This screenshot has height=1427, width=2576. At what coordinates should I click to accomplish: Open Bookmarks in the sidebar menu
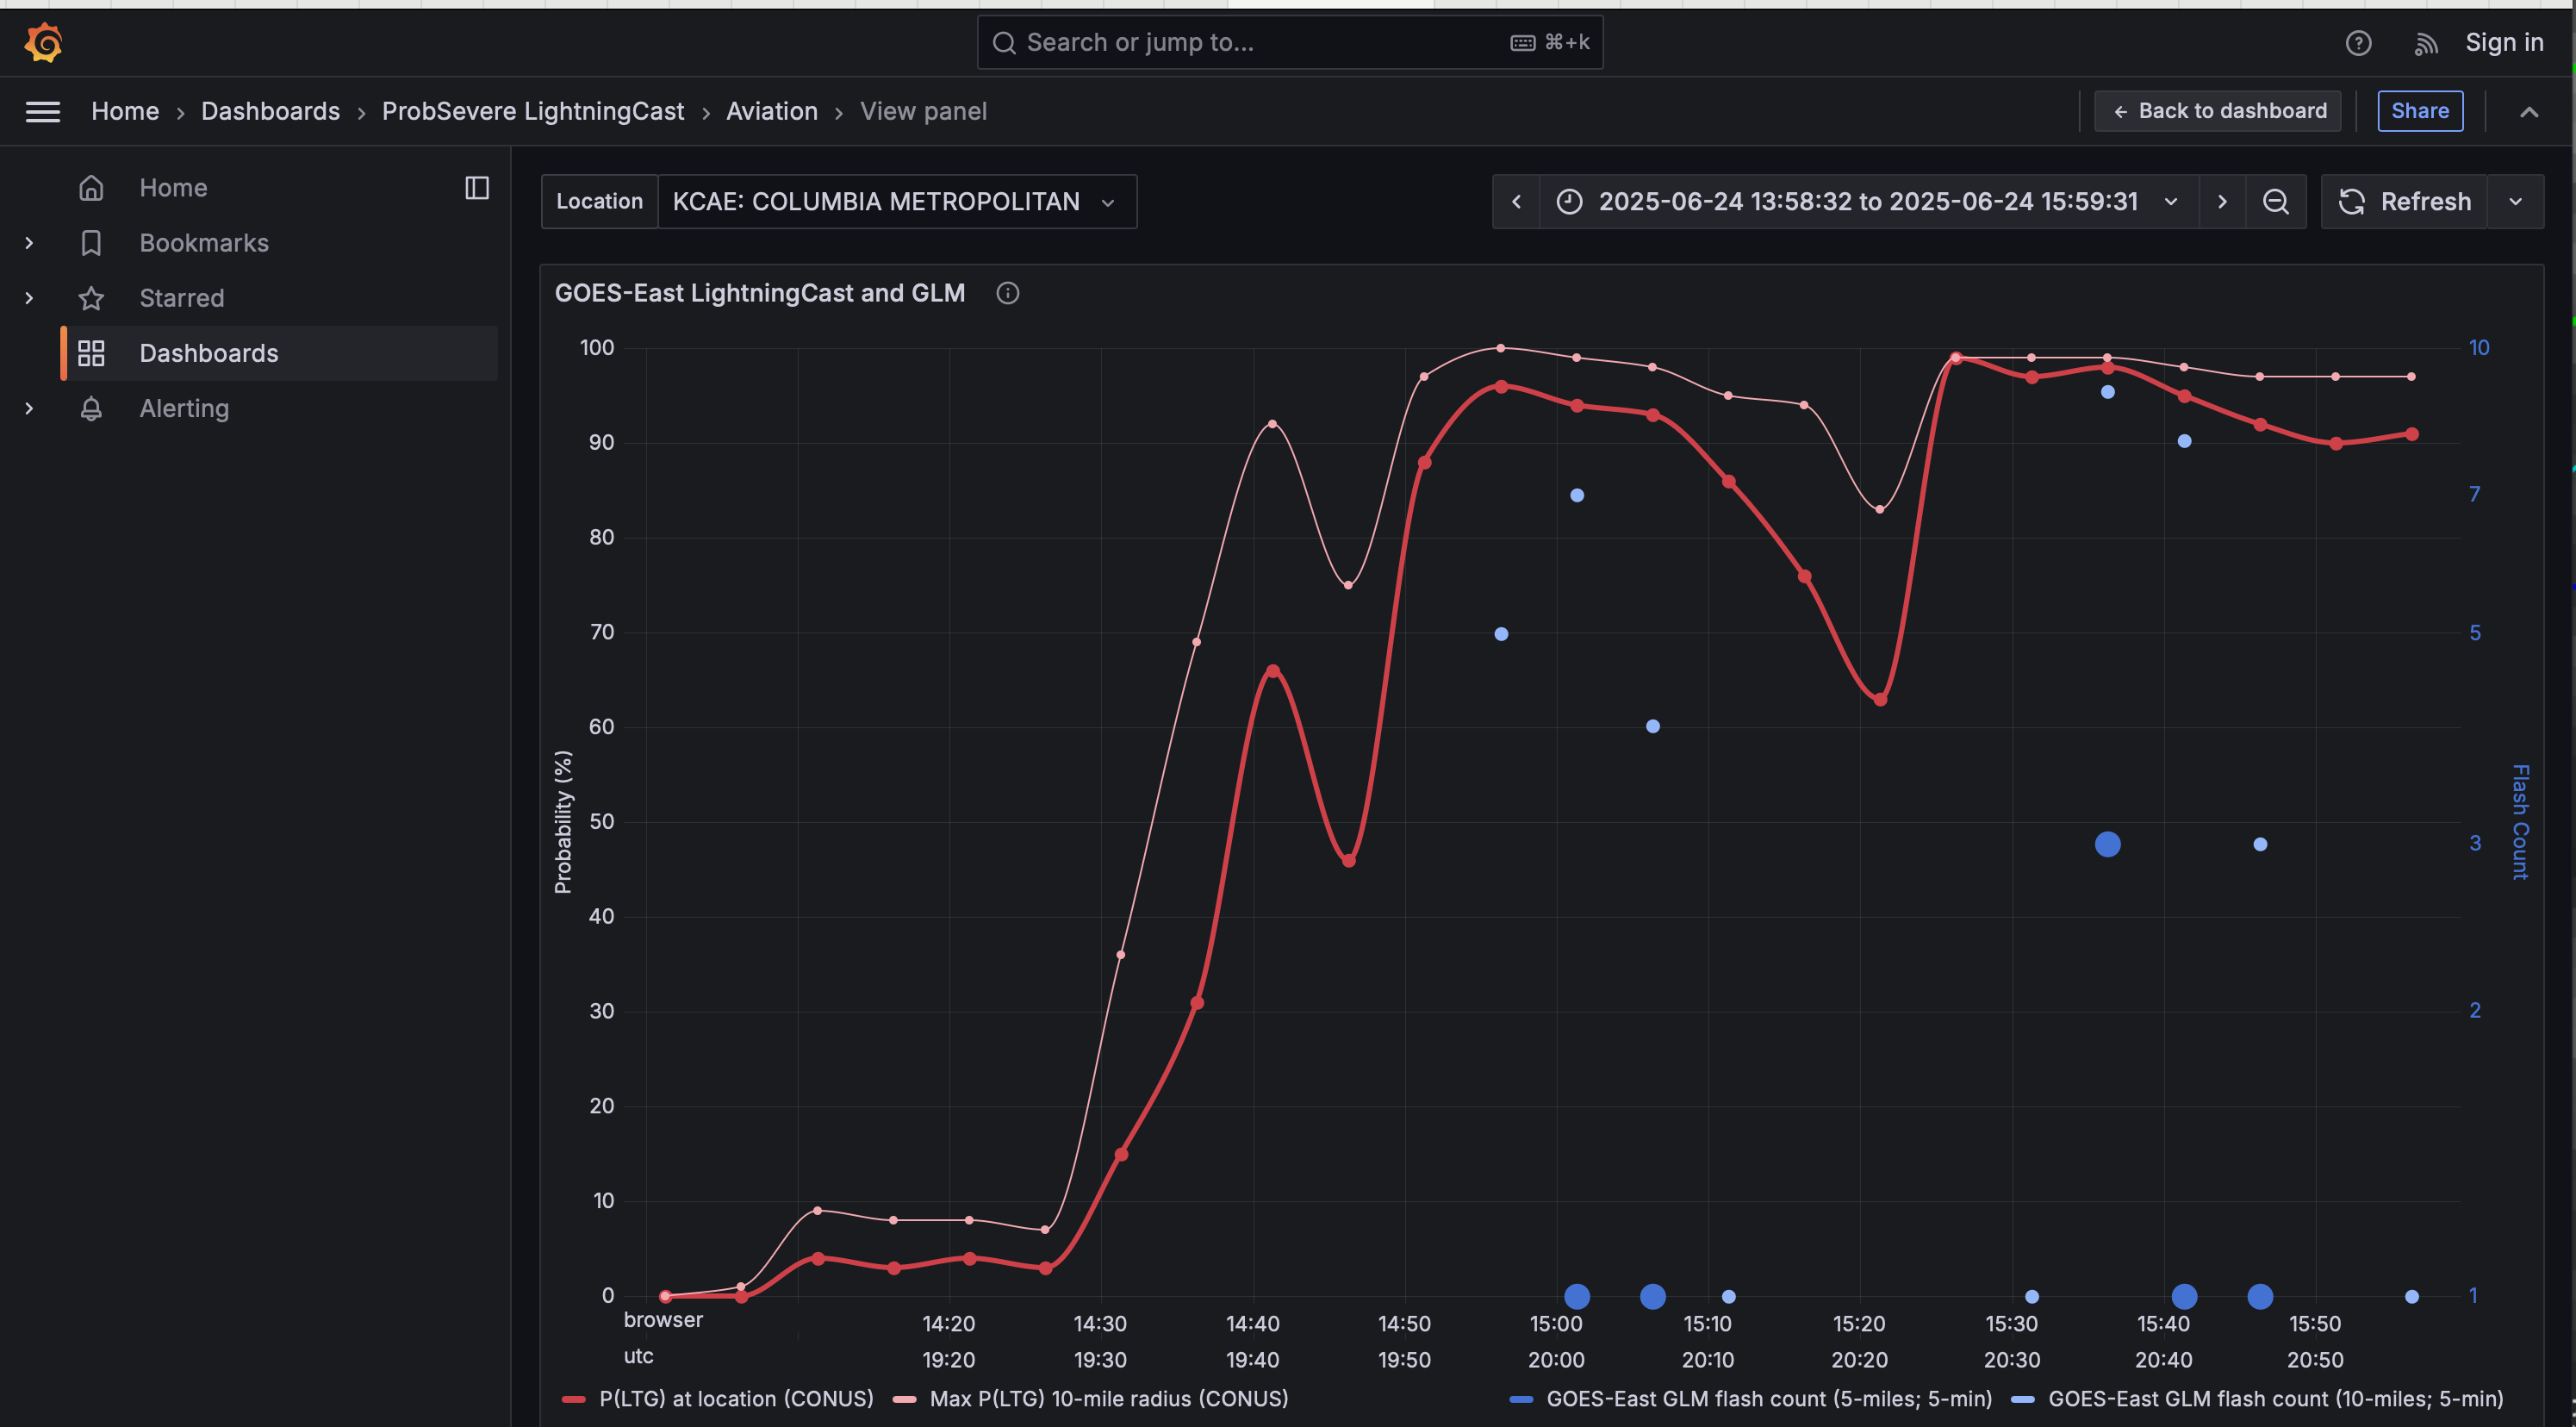point(204,243)
